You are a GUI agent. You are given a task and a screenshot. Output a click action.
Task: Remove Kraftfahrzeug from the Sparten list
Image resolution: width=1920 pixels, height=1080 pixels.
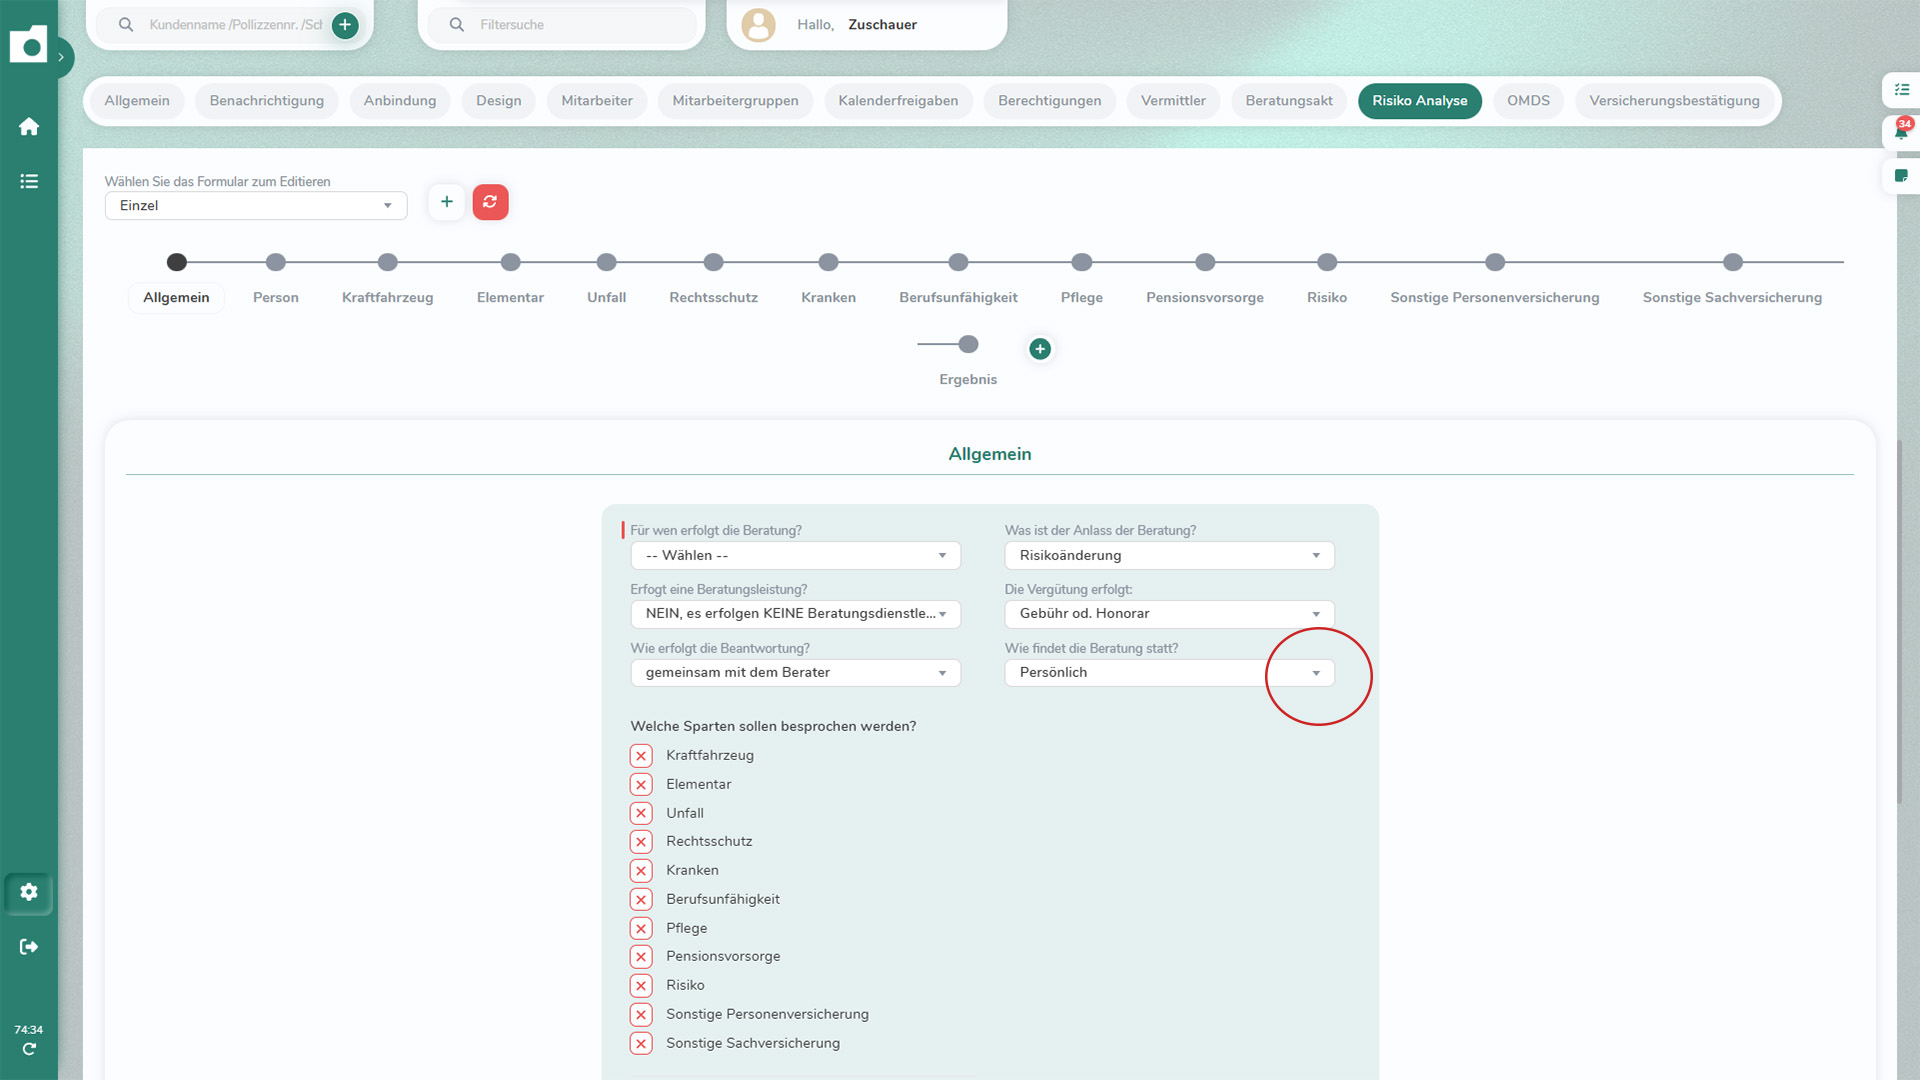click(x=641, y=755)
